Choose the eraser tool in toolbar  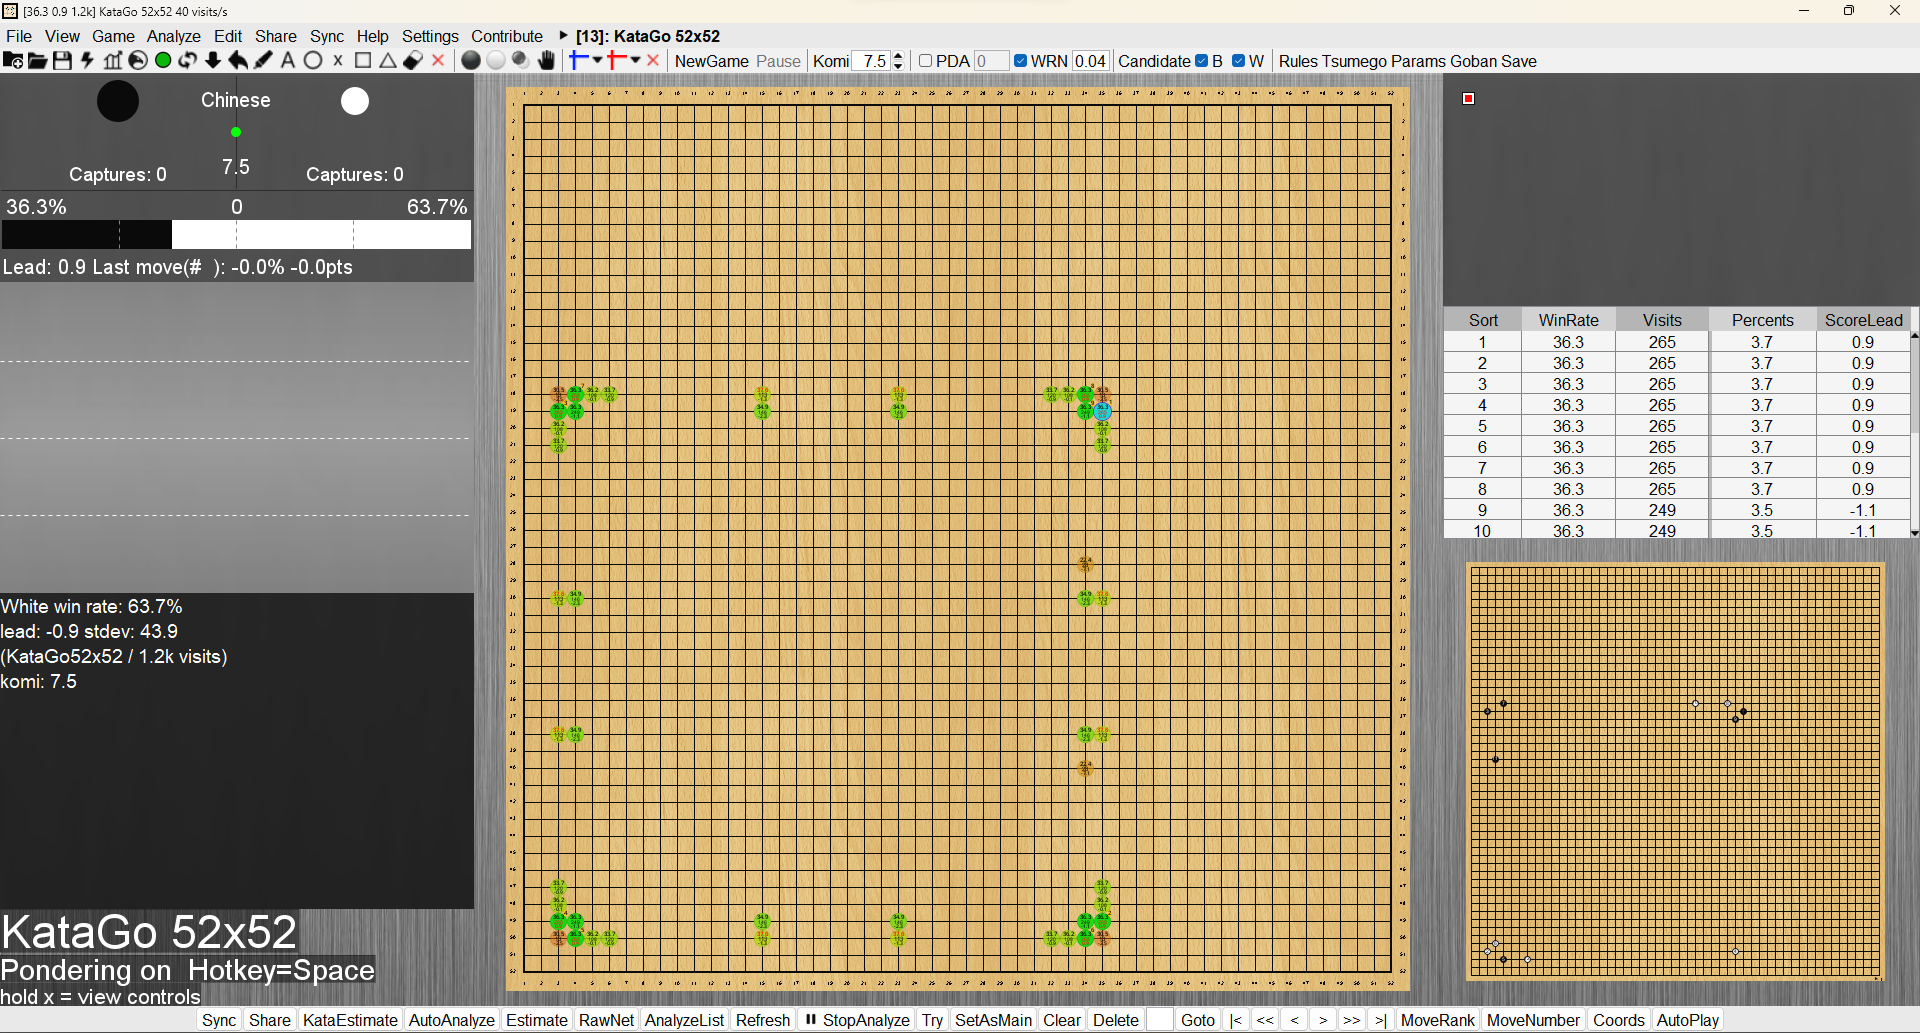coord(412,61)
